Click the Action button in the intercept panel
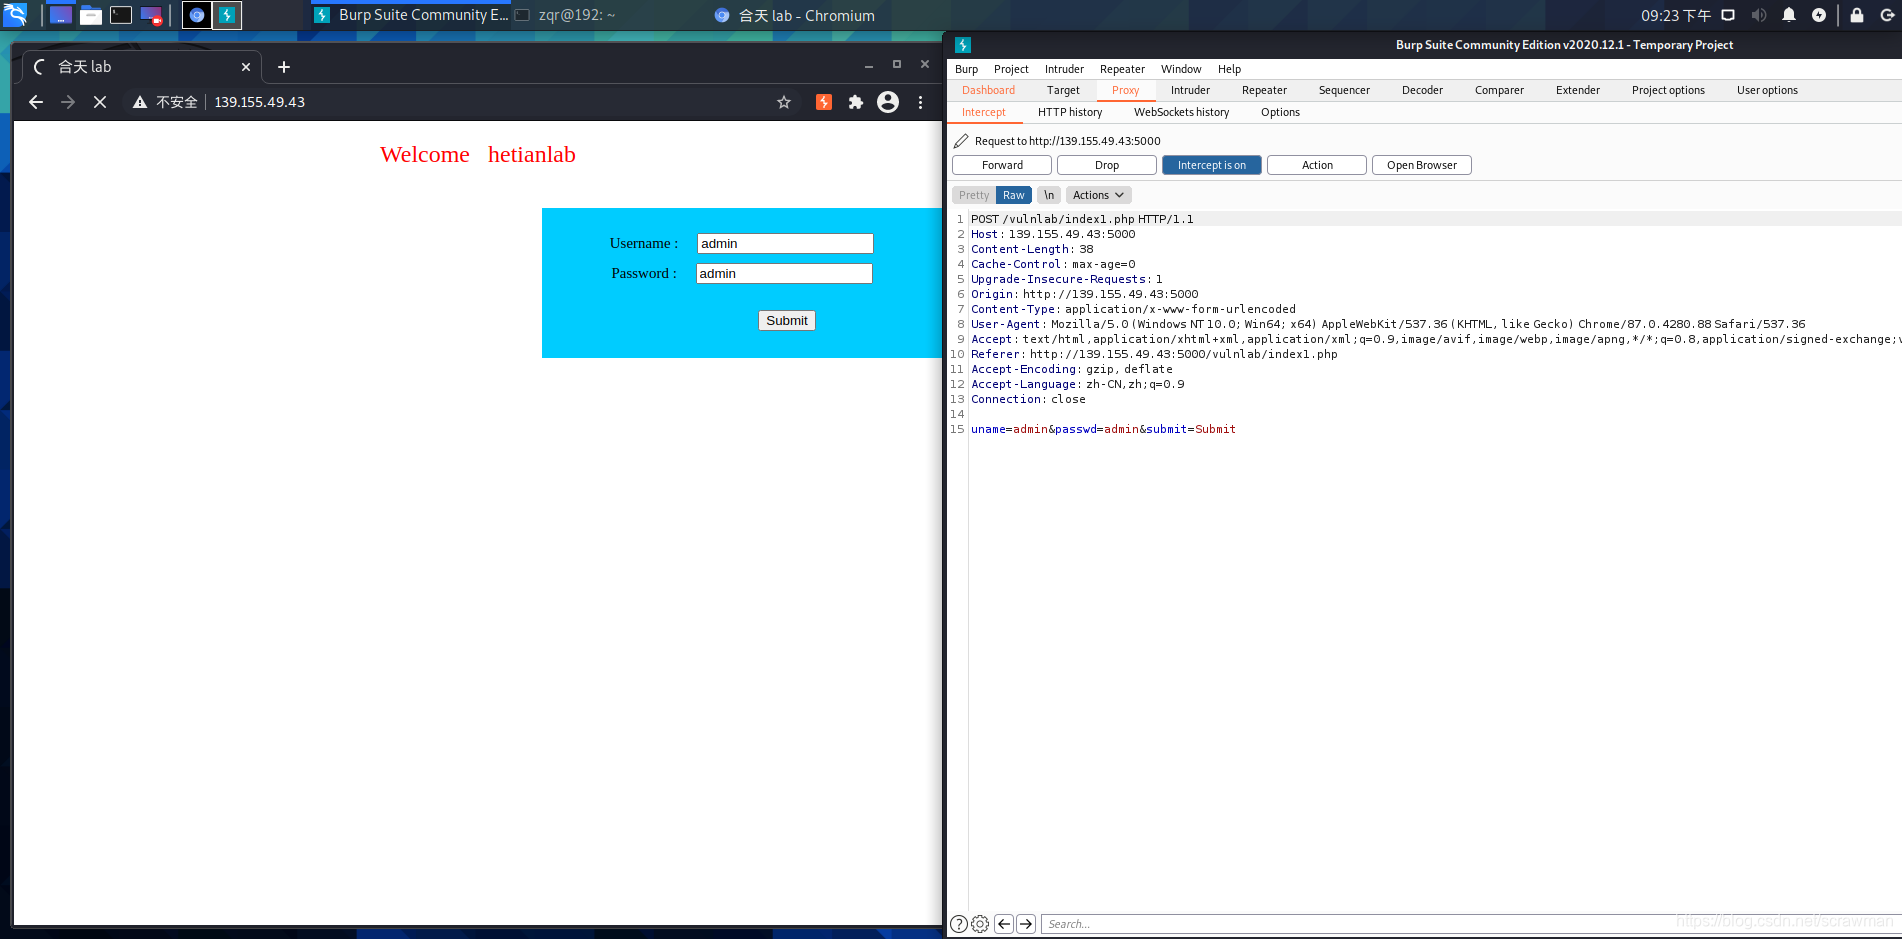The width and height of the screenshot is (1902, 939). pyautogui.click(x=1317, y=165)
